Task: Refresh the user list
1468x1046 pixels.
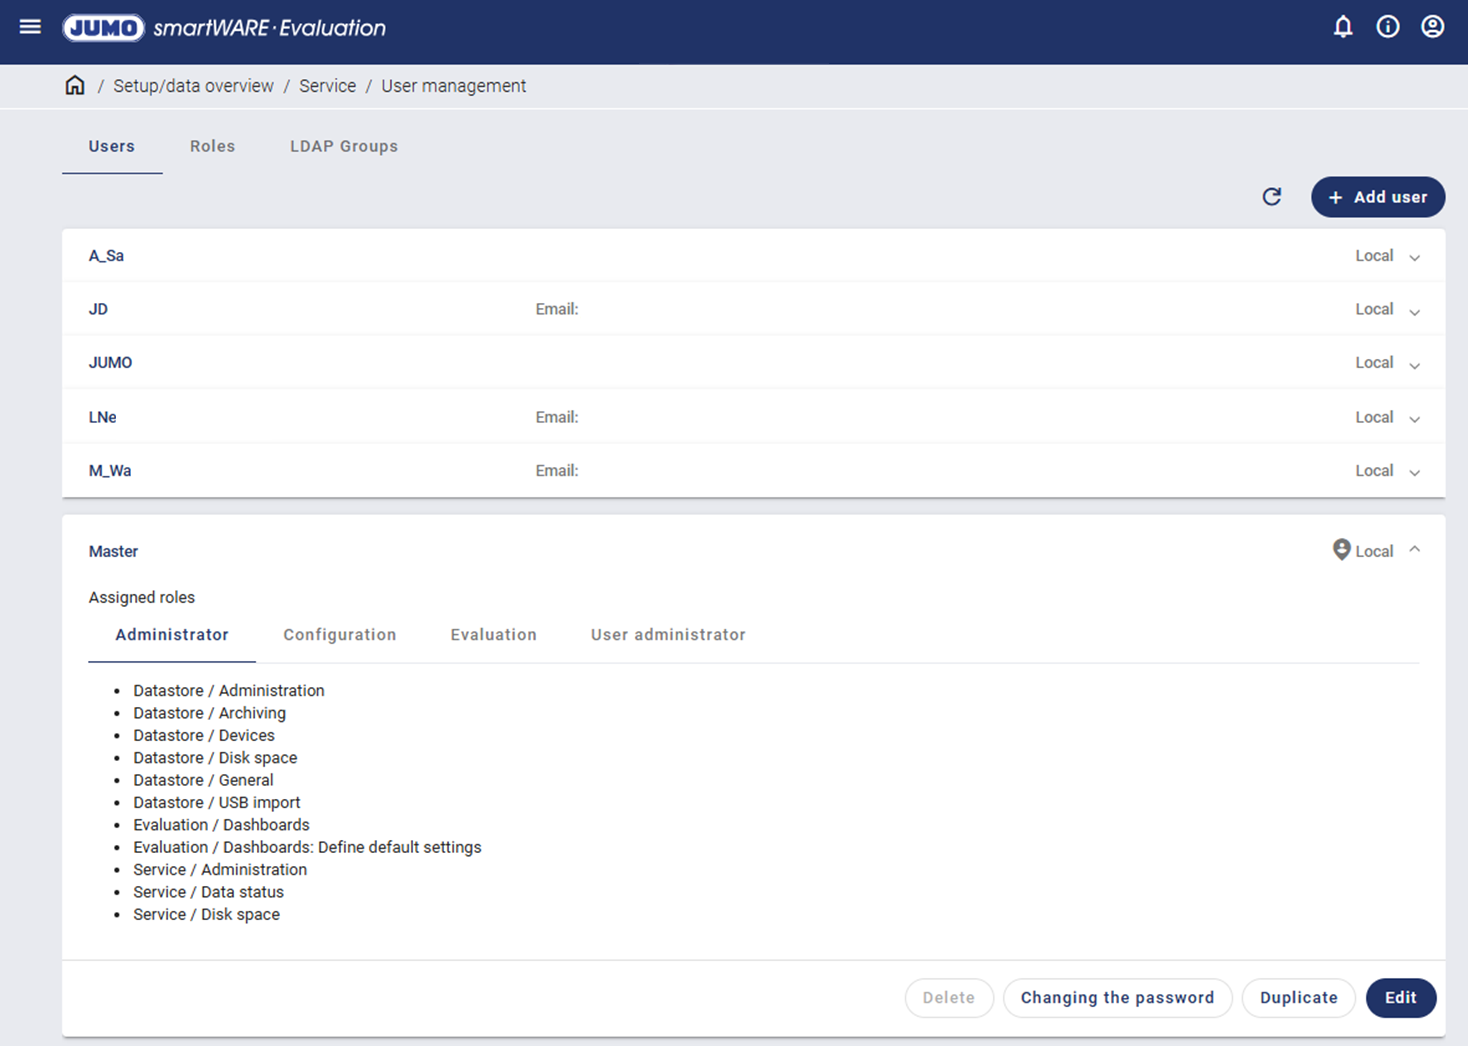Action: (1272, 197)
